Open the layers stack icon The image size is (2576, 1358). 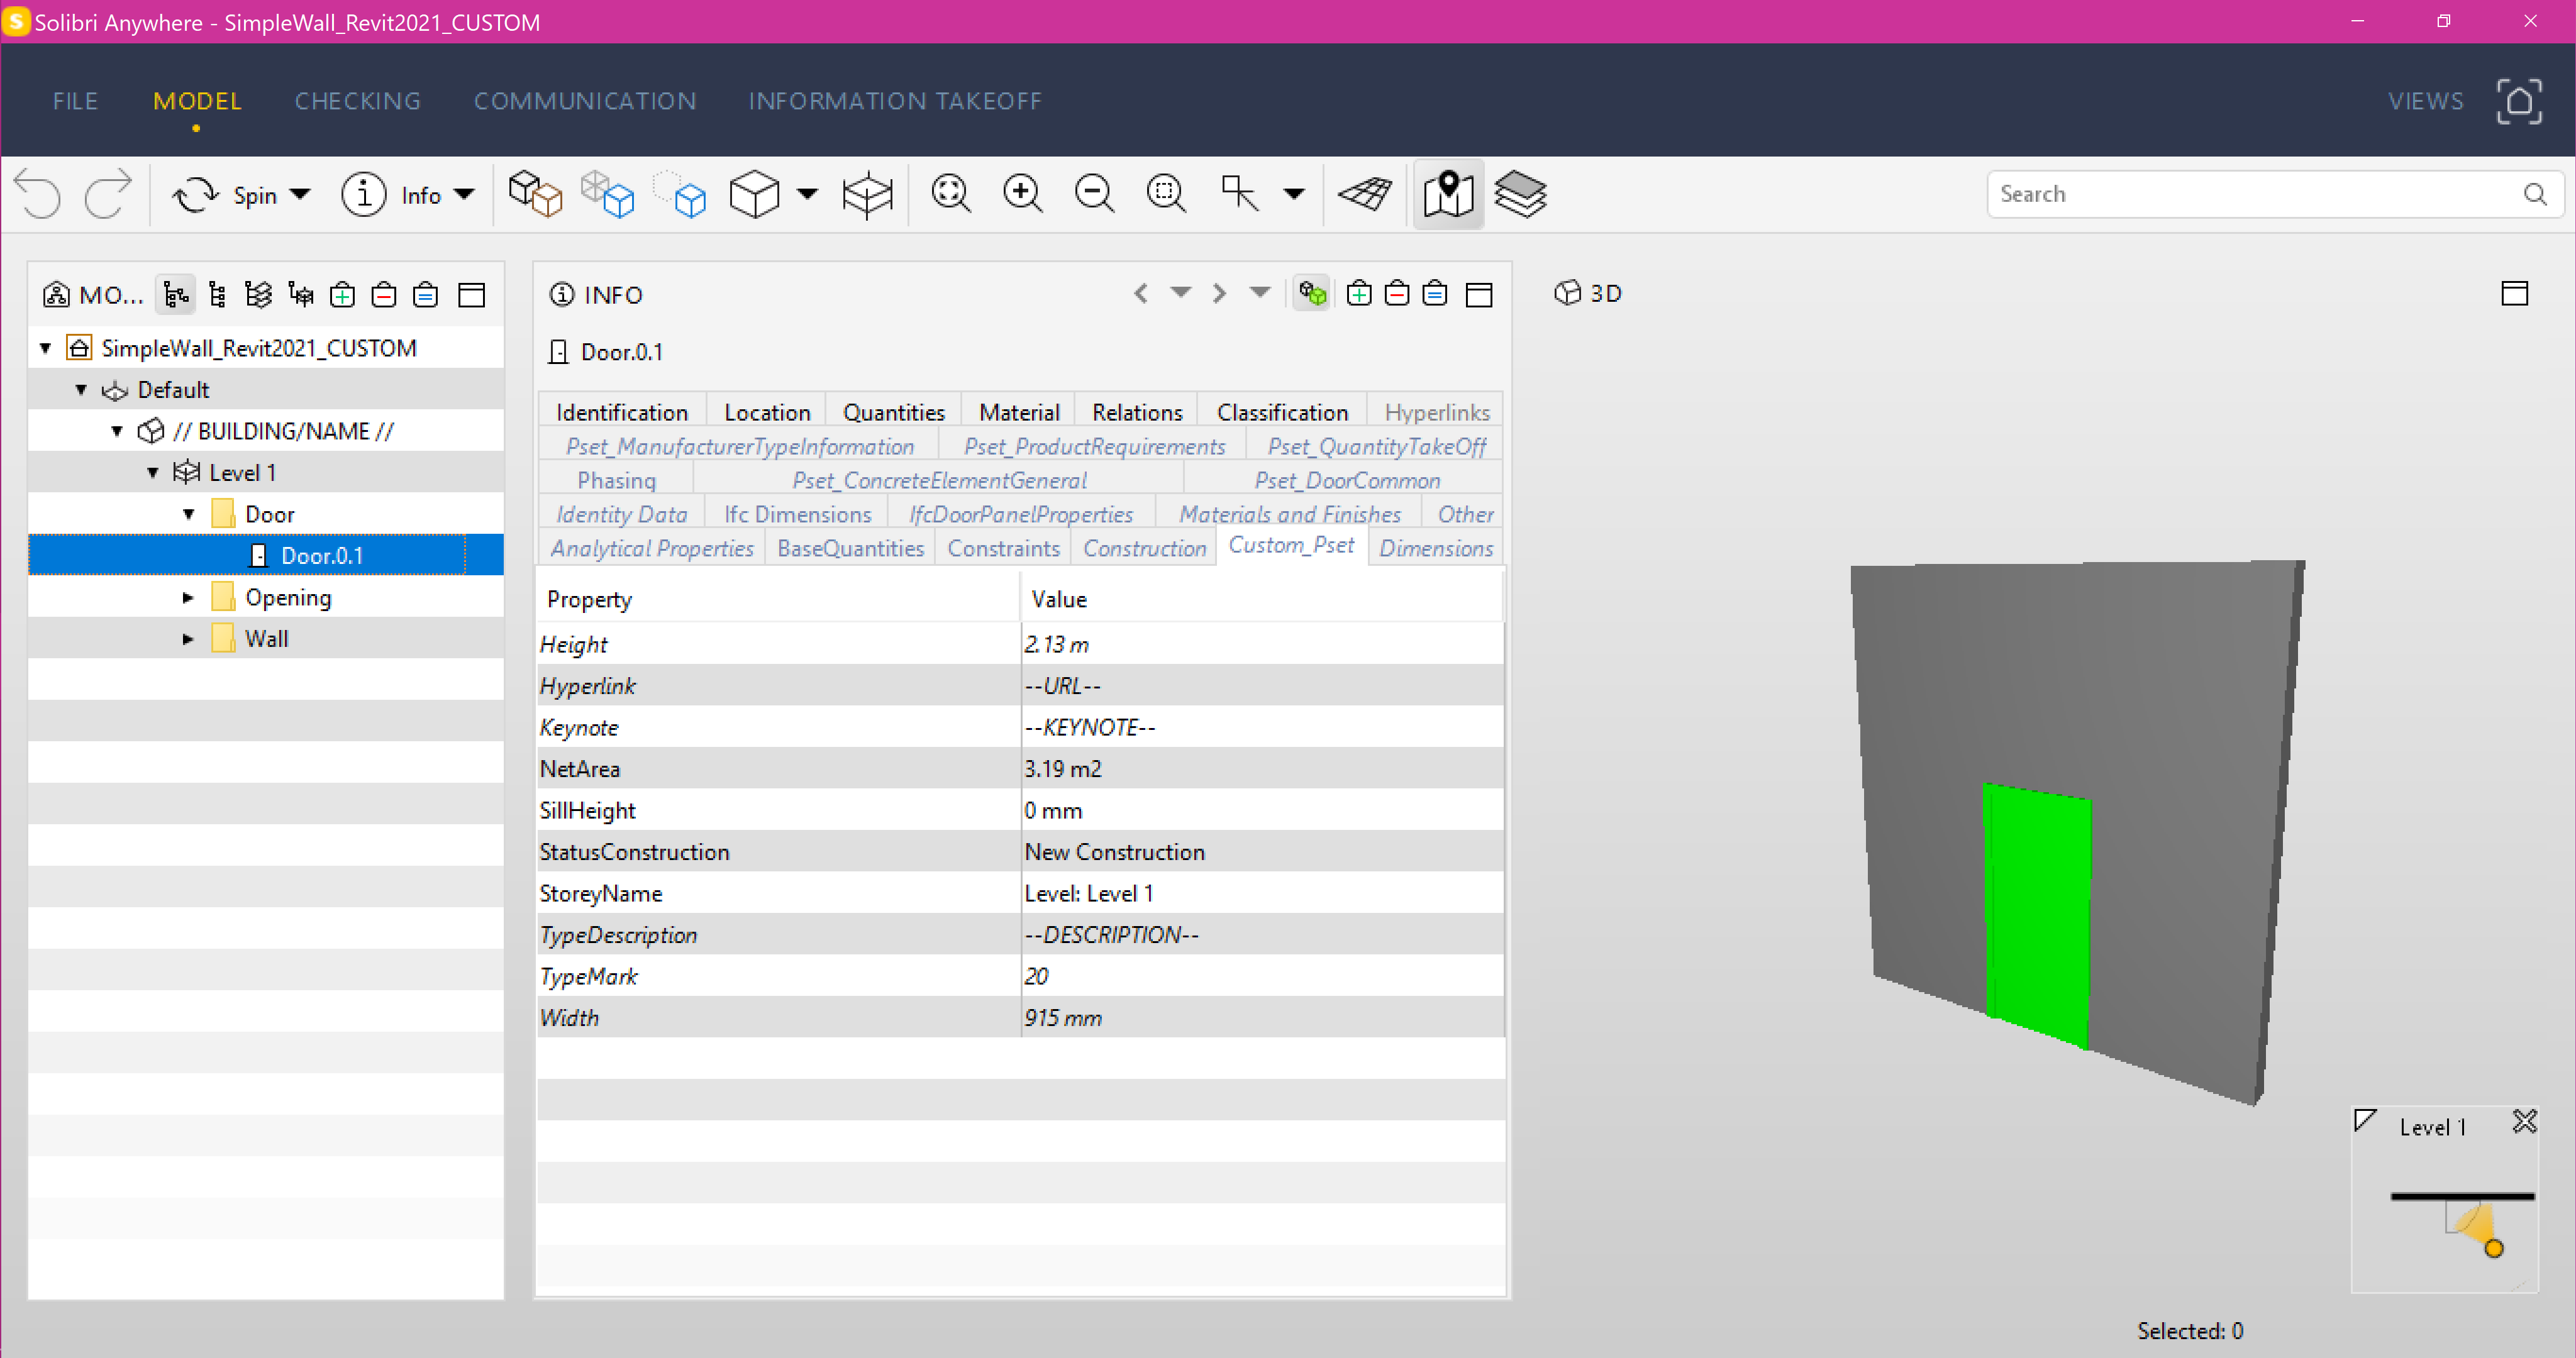[x=1520, y=194]
